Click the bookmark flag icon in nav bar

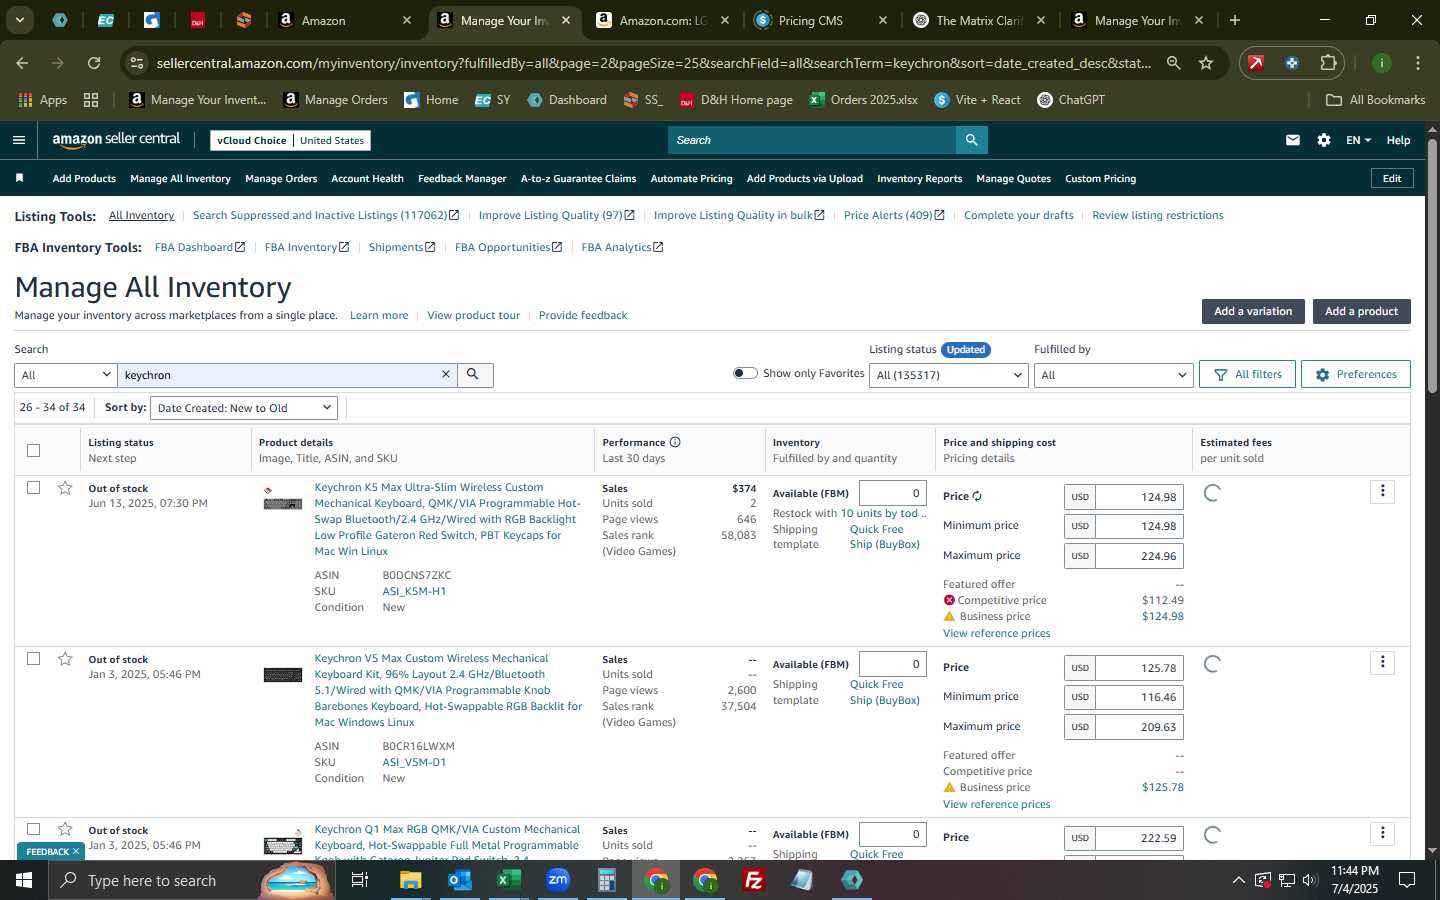[x=19, y=178]
